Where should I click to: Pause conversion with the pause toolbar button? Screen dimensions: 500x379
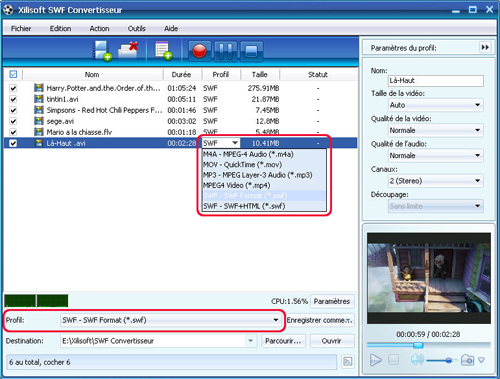[226, 51]
